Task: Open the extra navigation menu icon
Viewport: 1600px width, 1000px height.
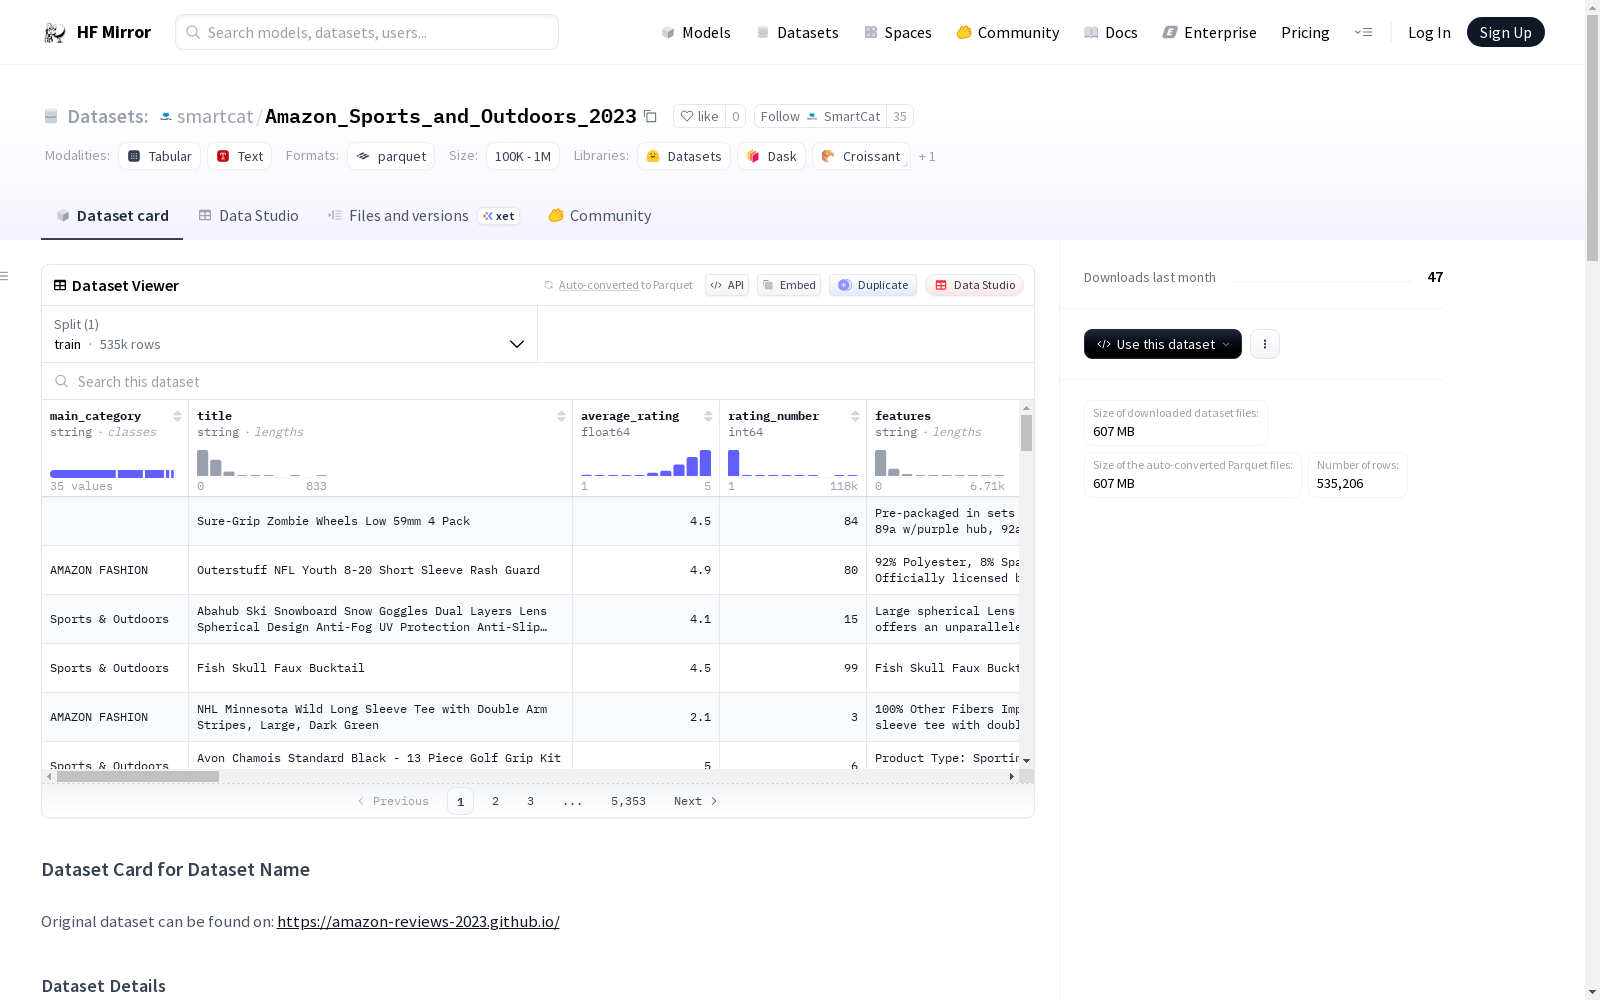Action: click(x=1363, y=32)
